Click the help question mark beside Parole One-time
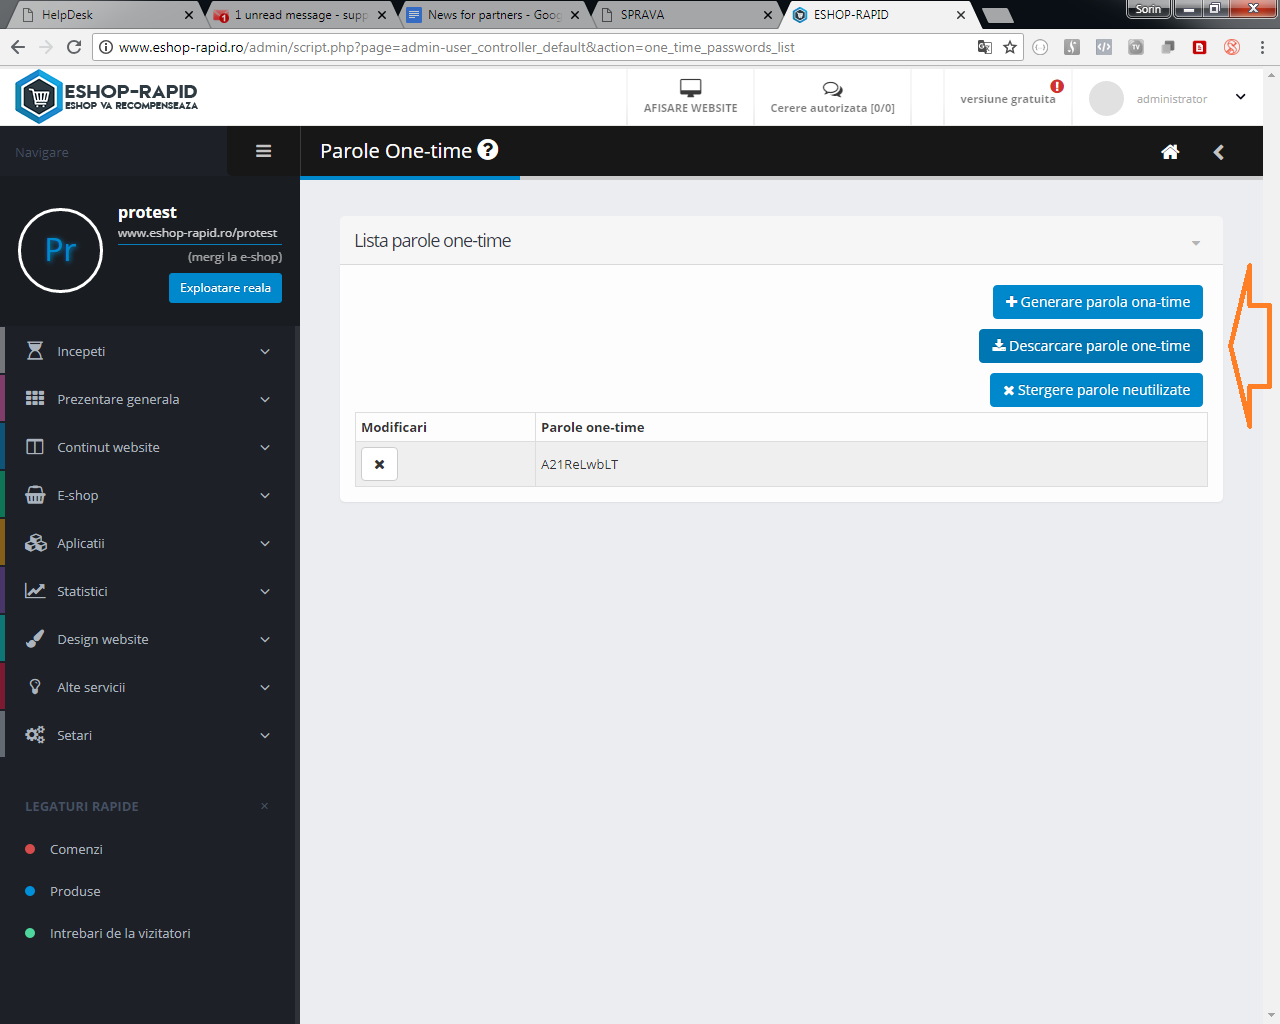The width and height of the screenshot is (1280, 1024). pyautogui.click(x=488, y=150)
